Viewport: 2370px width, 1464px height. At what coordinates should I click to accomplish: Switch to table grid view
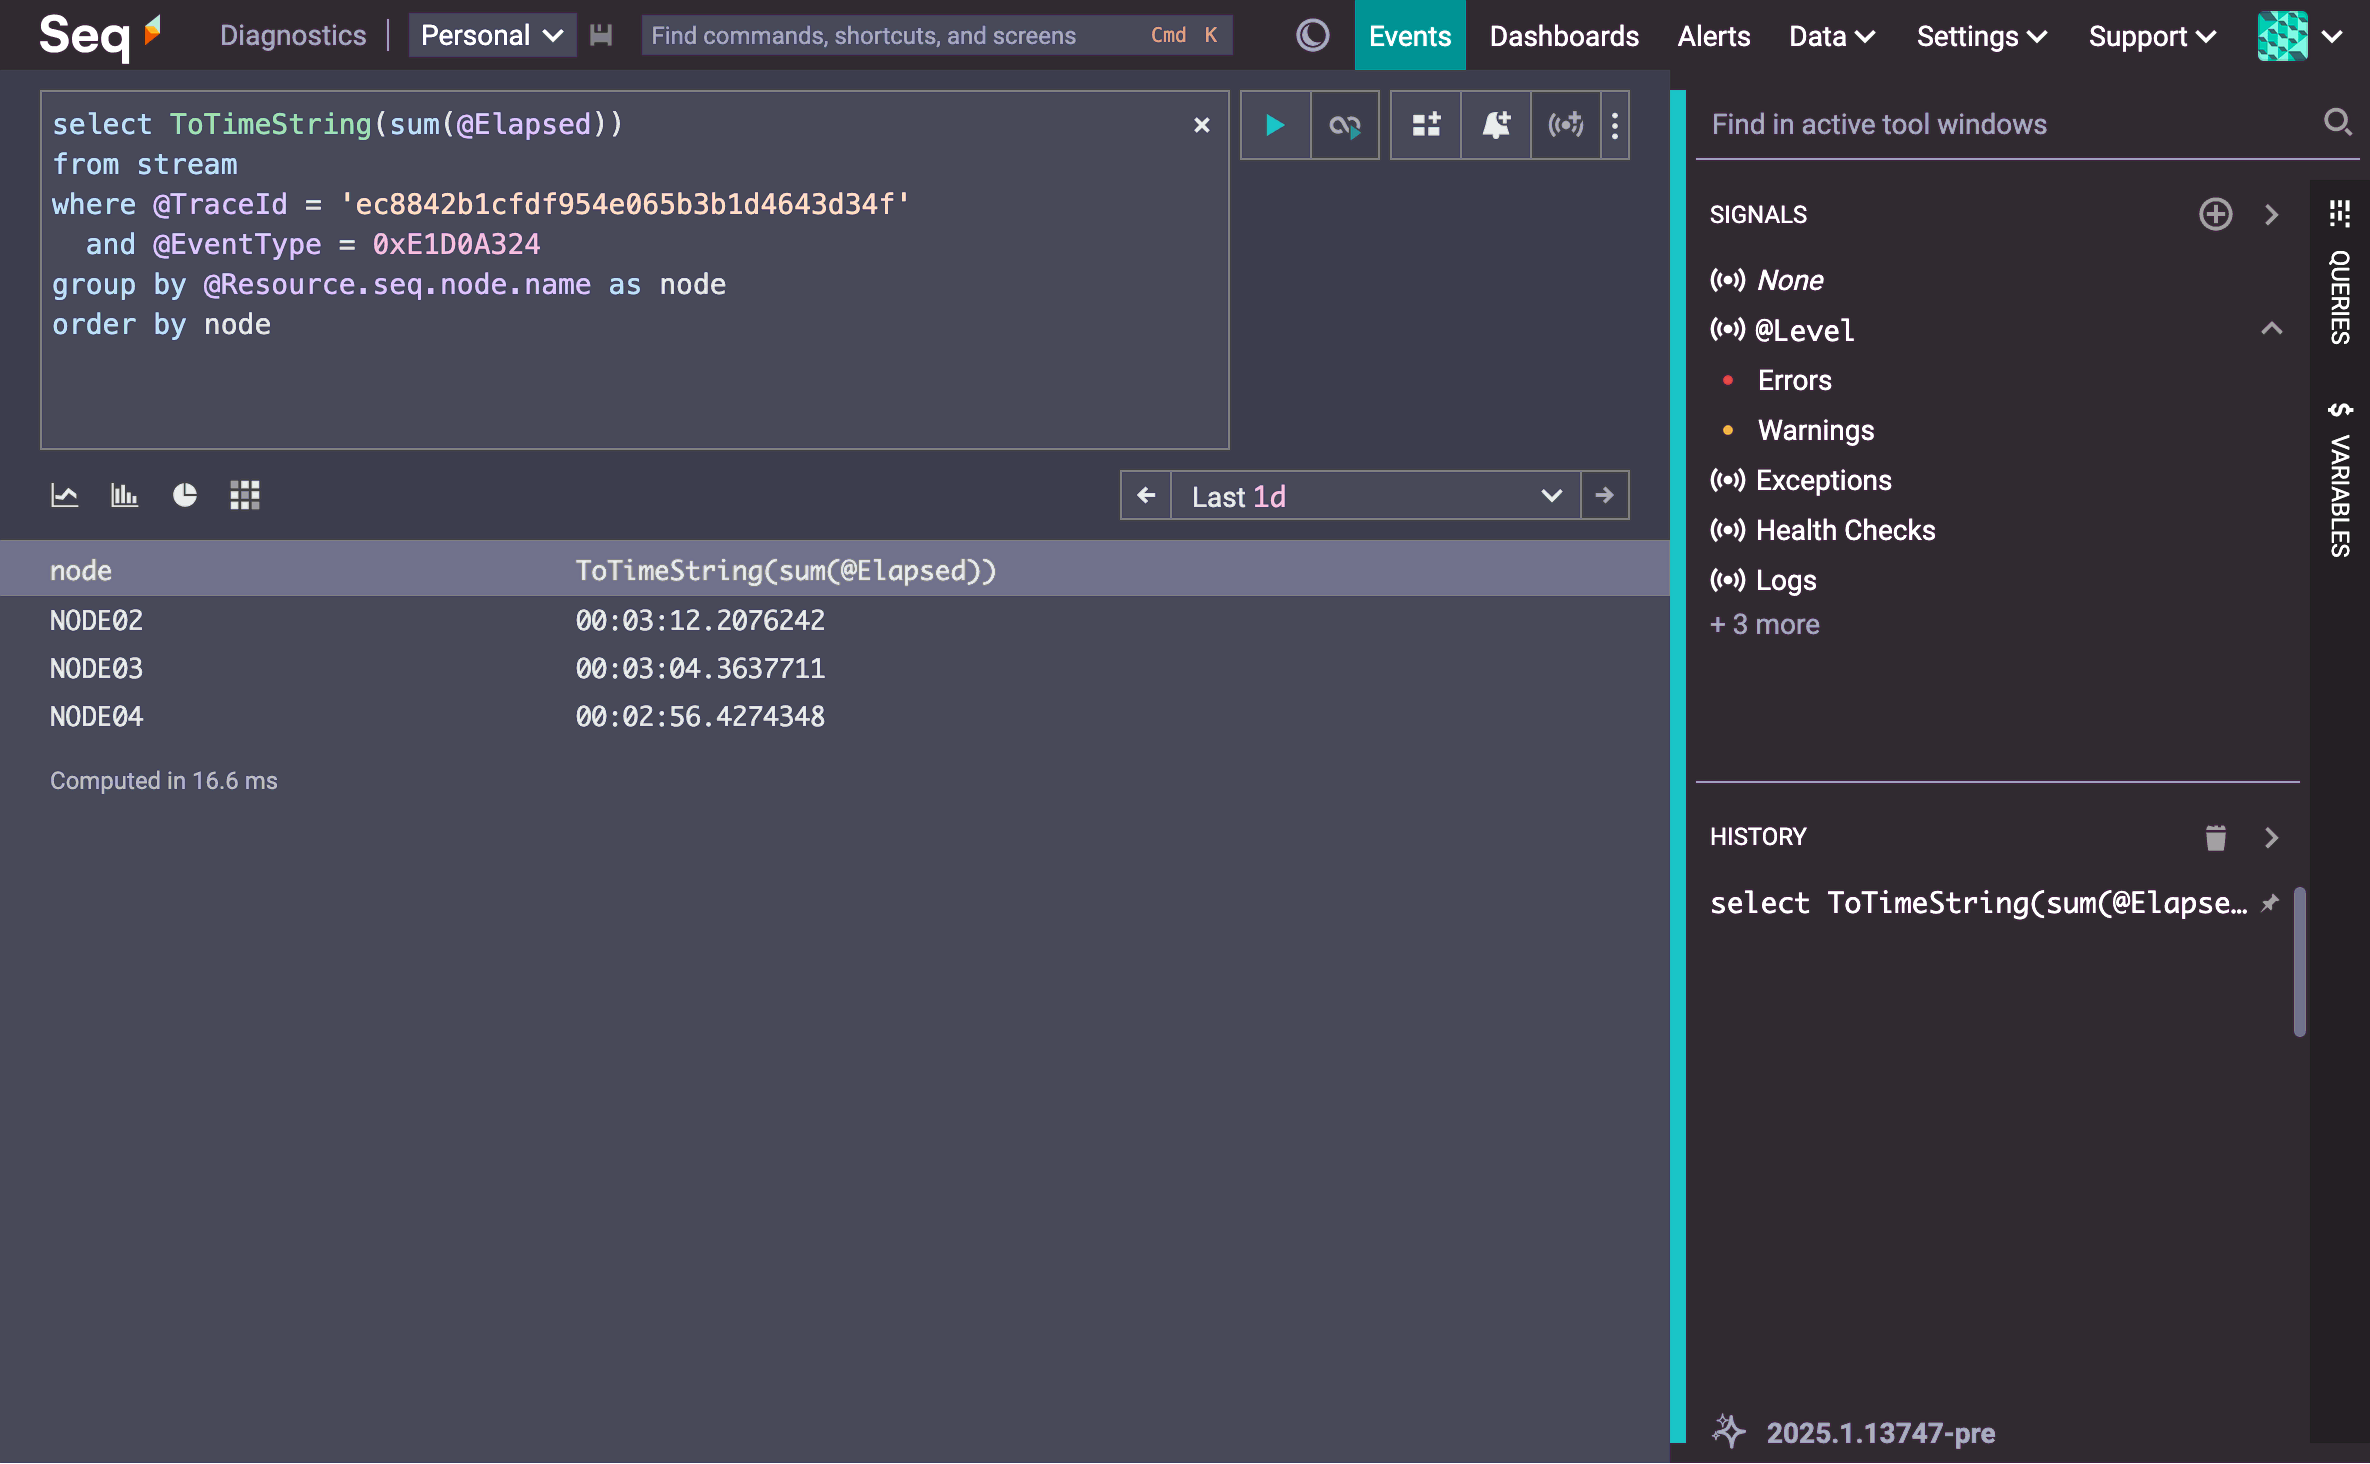(245, 495)
